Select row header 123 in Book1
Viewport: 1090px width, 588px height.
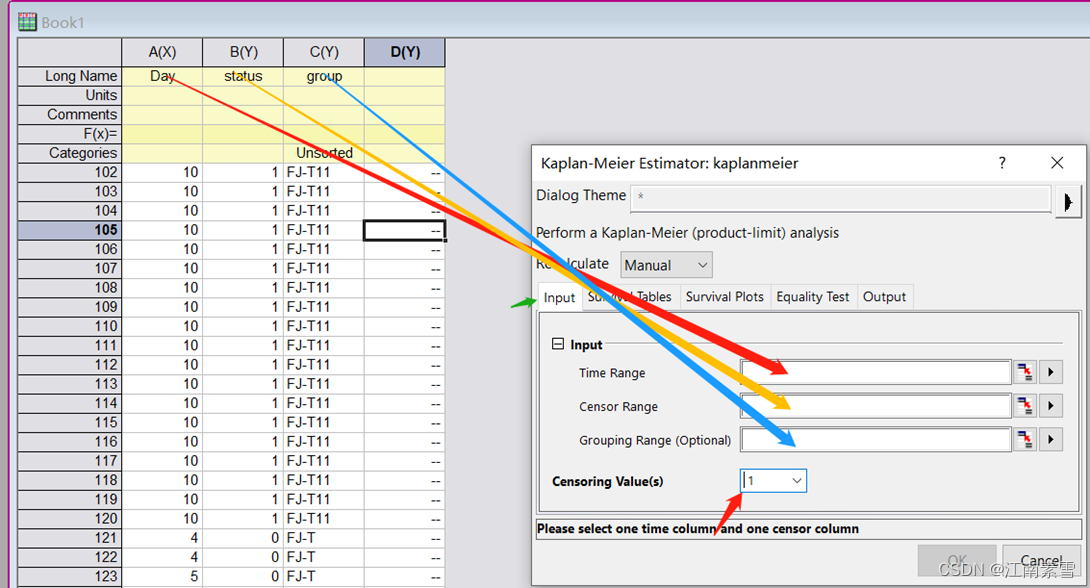tap(70, 576)
